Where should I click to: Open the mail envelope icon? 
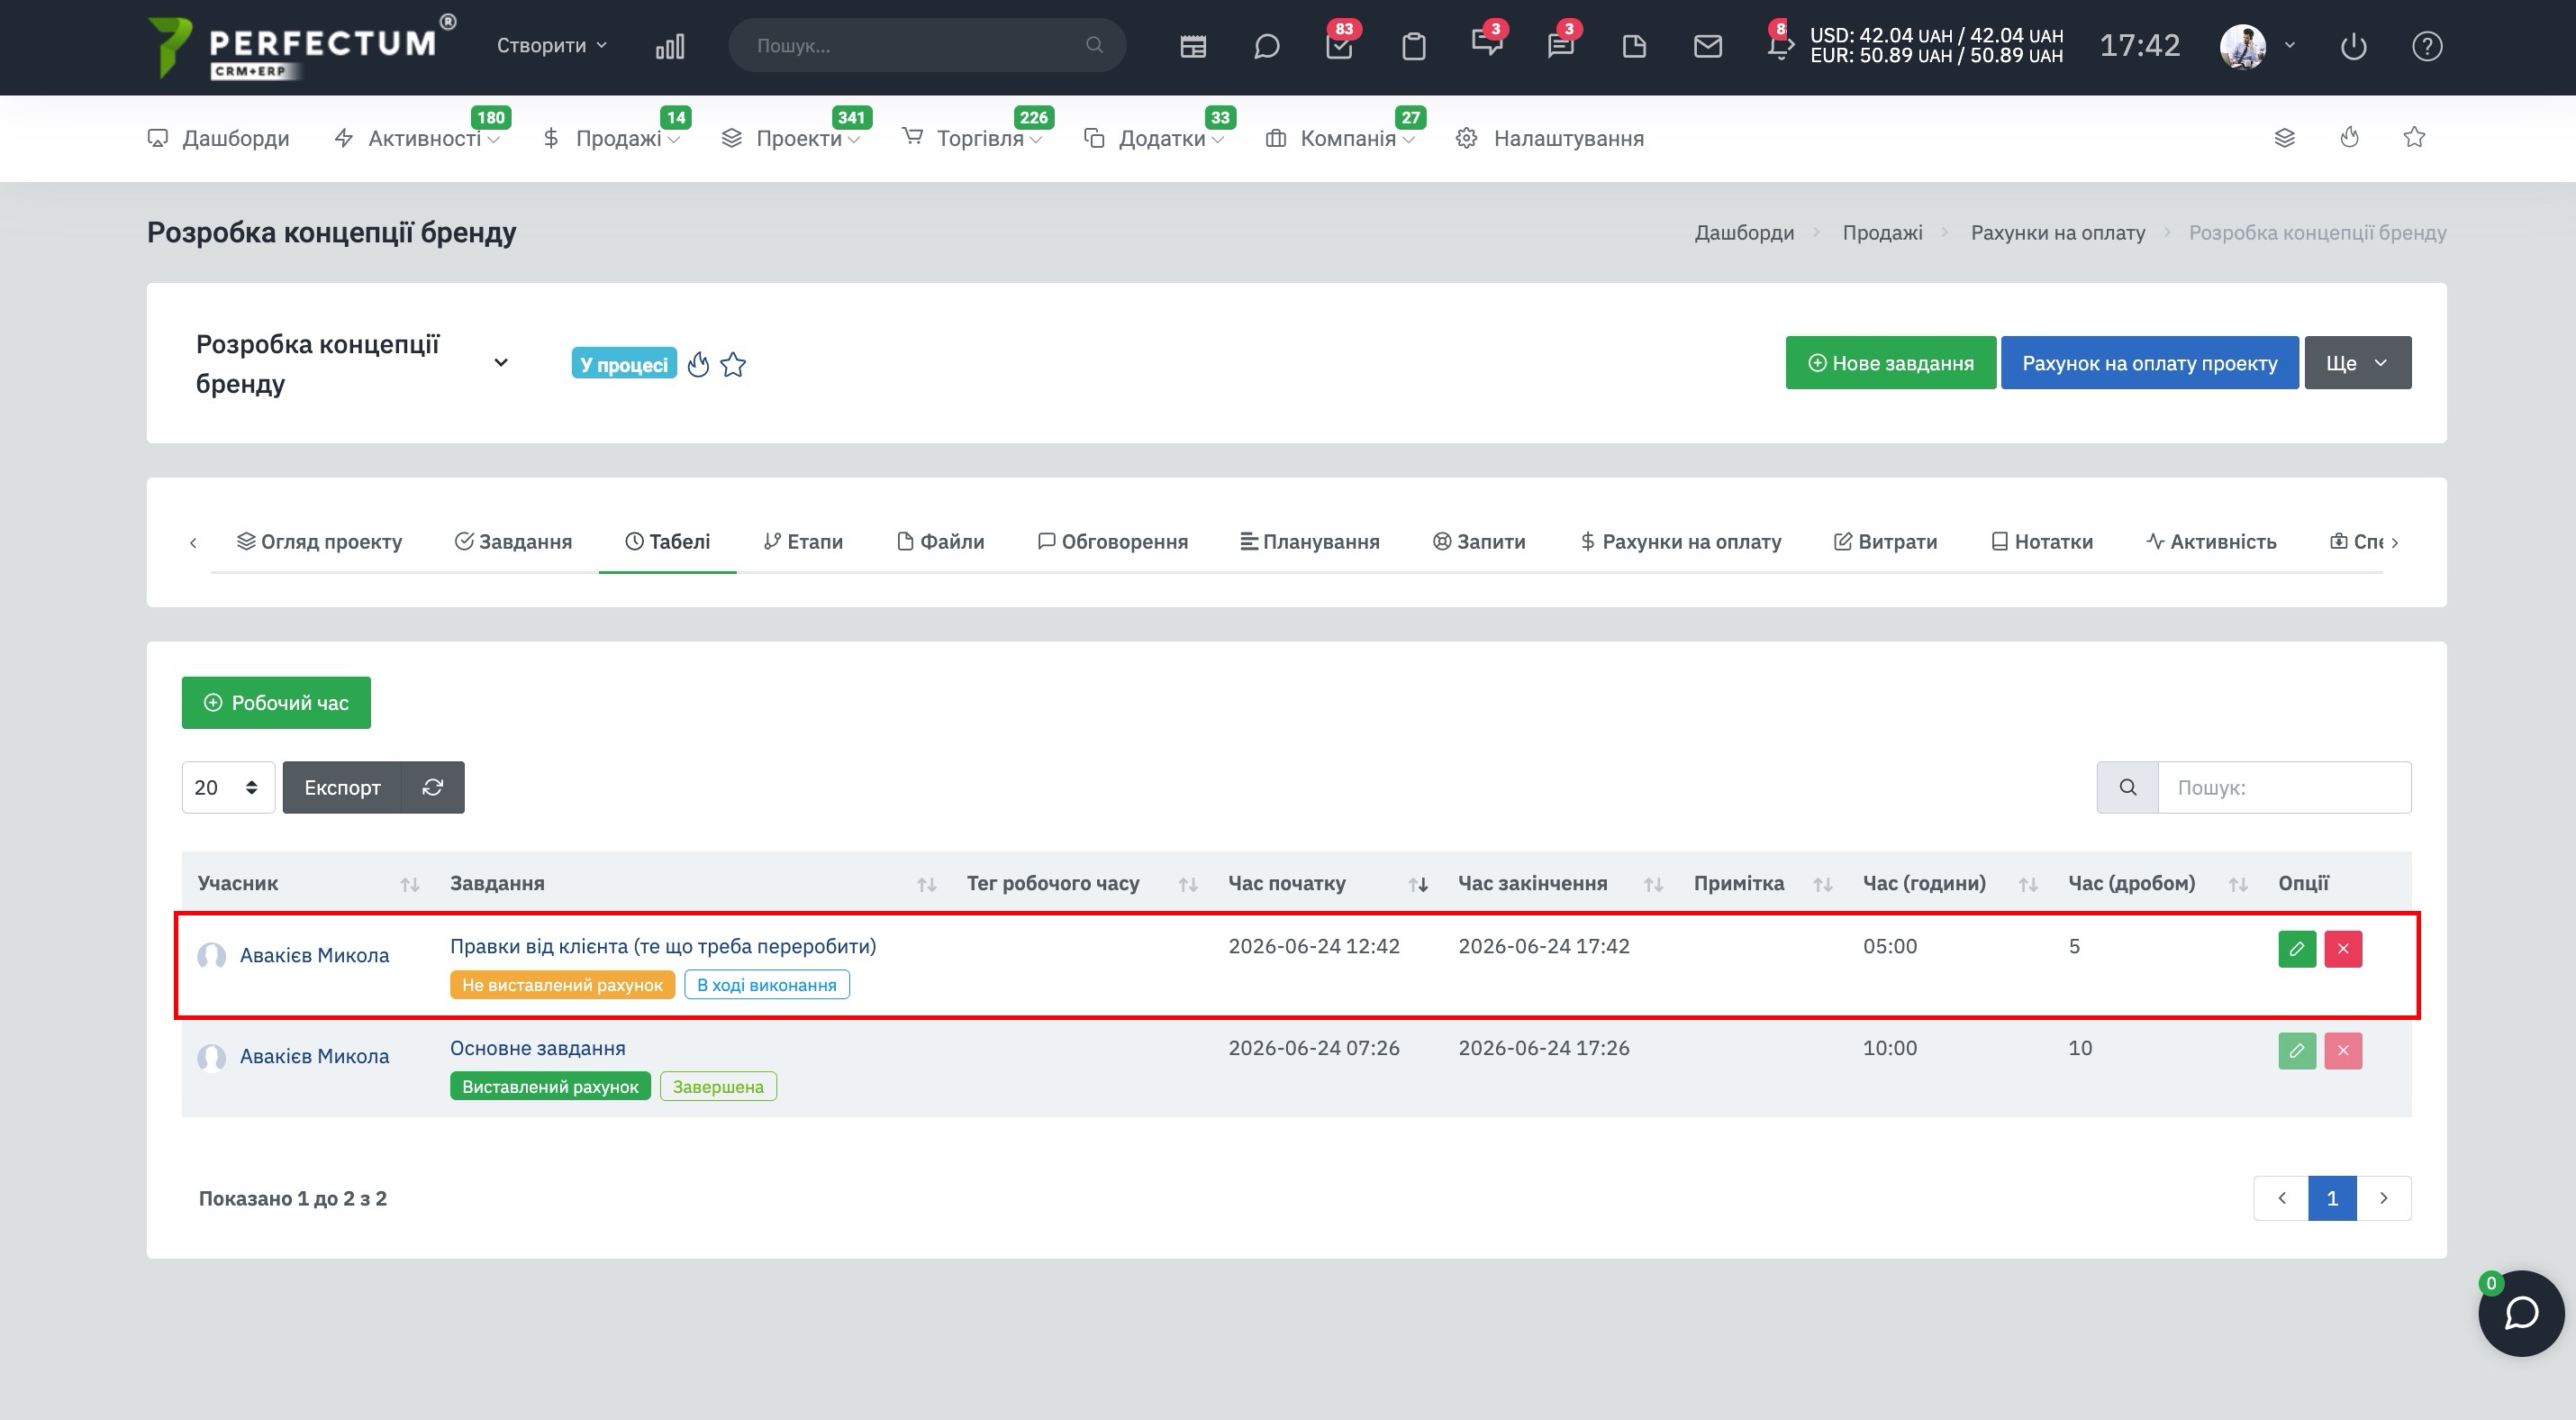click(x=1708, y=46)
